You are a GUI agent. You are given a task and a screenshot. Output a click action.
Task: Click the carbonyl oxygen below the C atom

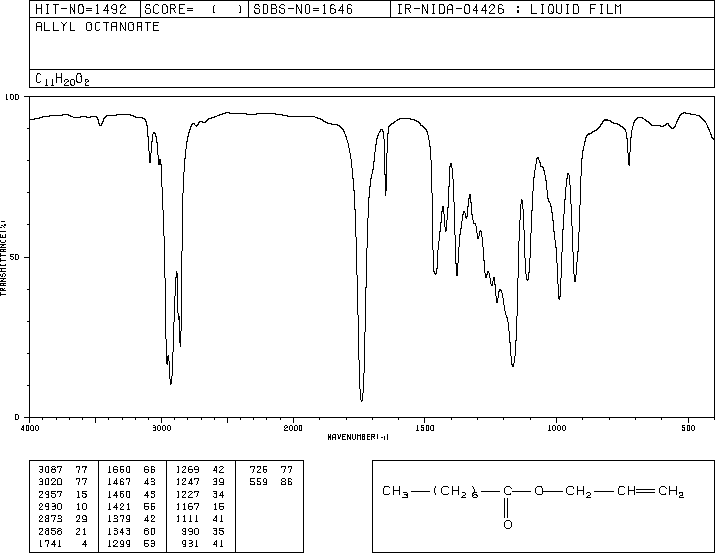[508, 524]
